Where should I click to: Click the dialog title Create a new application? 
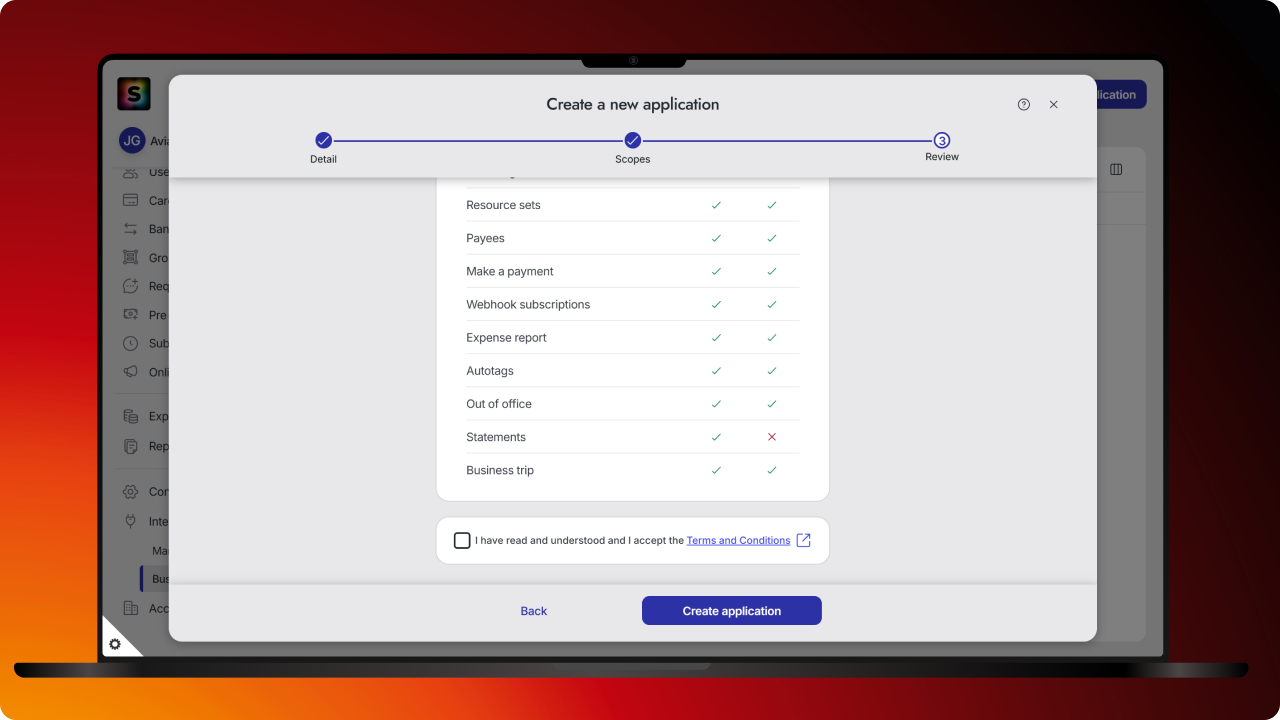pos(633,104)
